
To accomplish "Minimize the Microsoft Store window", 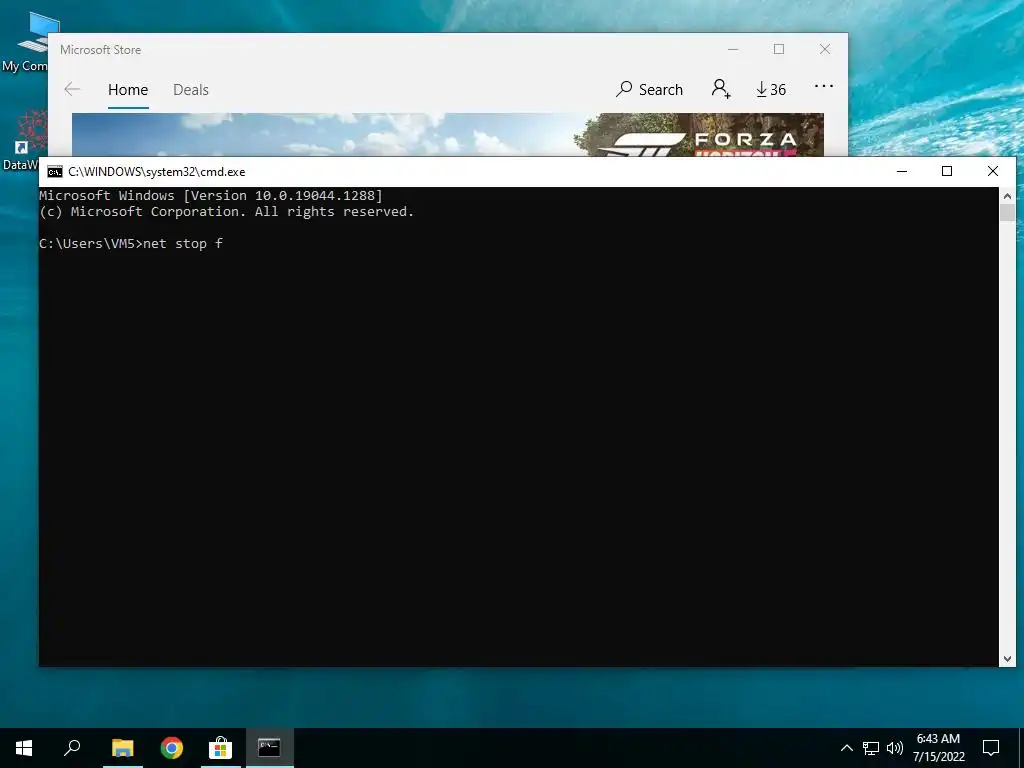I will point(733,50).
